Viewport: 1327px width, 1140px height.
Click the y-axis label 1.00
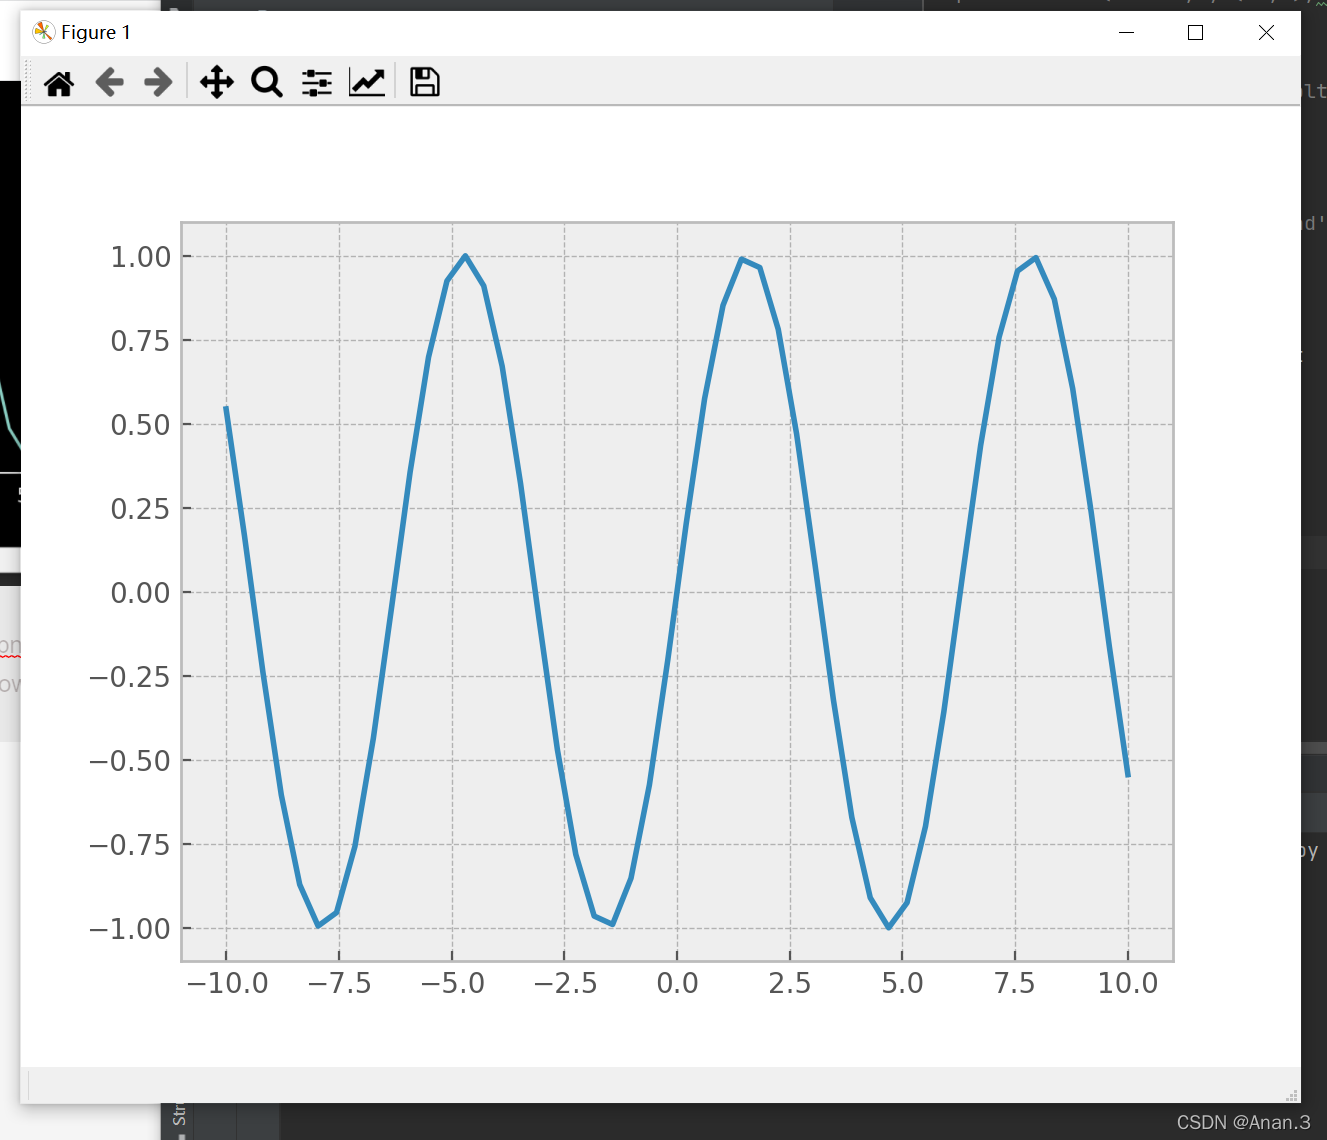point(141,257)
